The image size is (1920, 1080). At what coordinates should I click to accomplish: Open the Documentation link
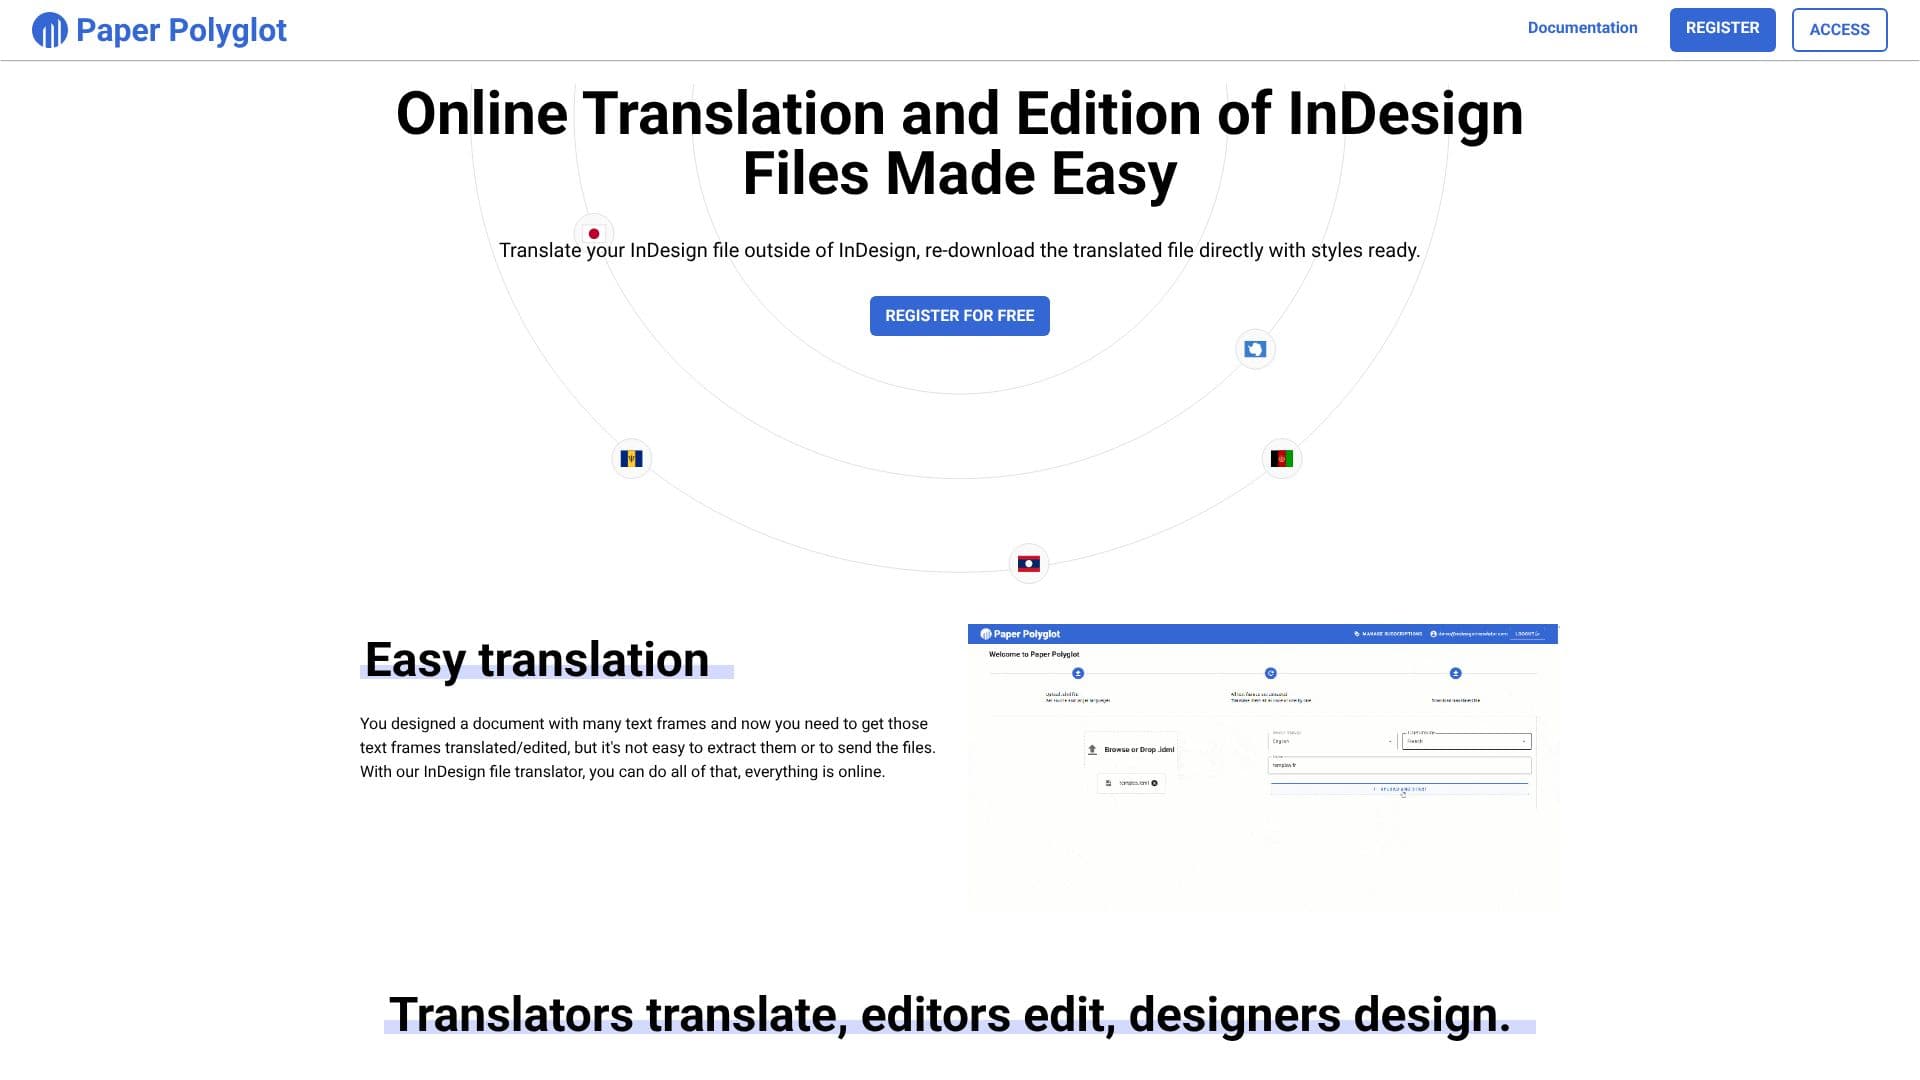(x=1582, y=28)
